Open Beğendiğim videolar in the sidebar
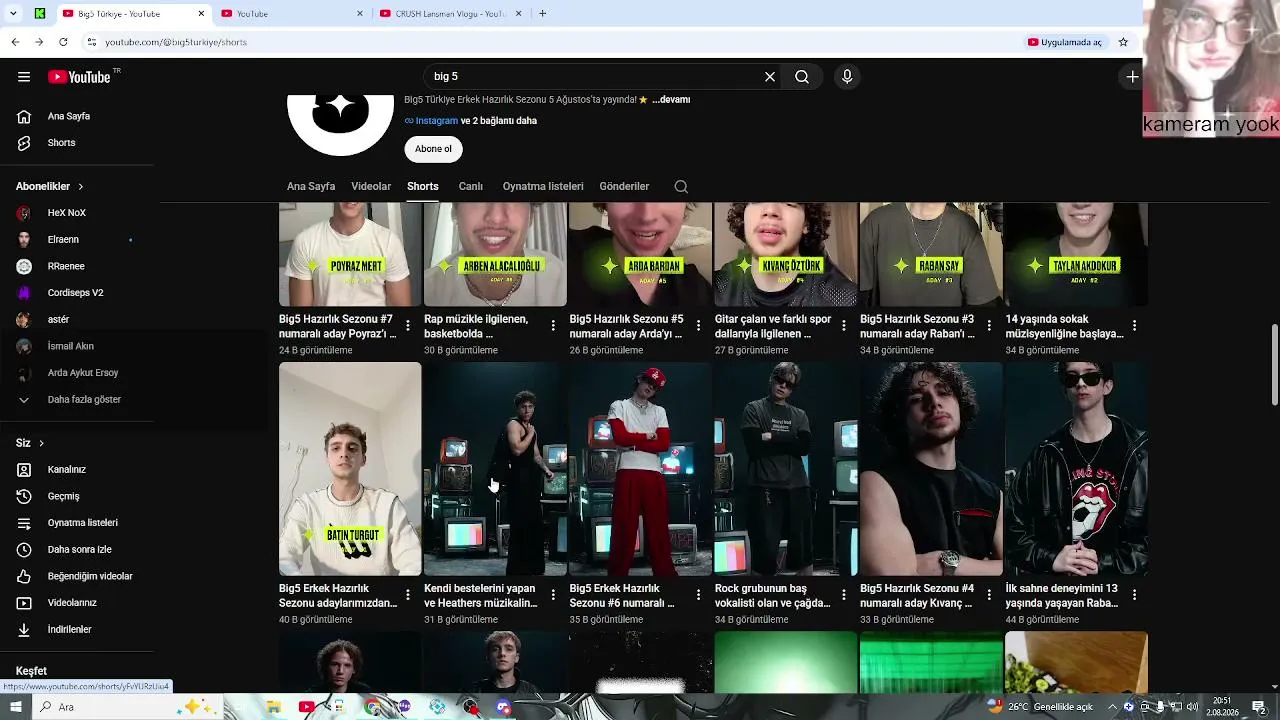This screenshot has height=720, width=1280. pos(90,577)
